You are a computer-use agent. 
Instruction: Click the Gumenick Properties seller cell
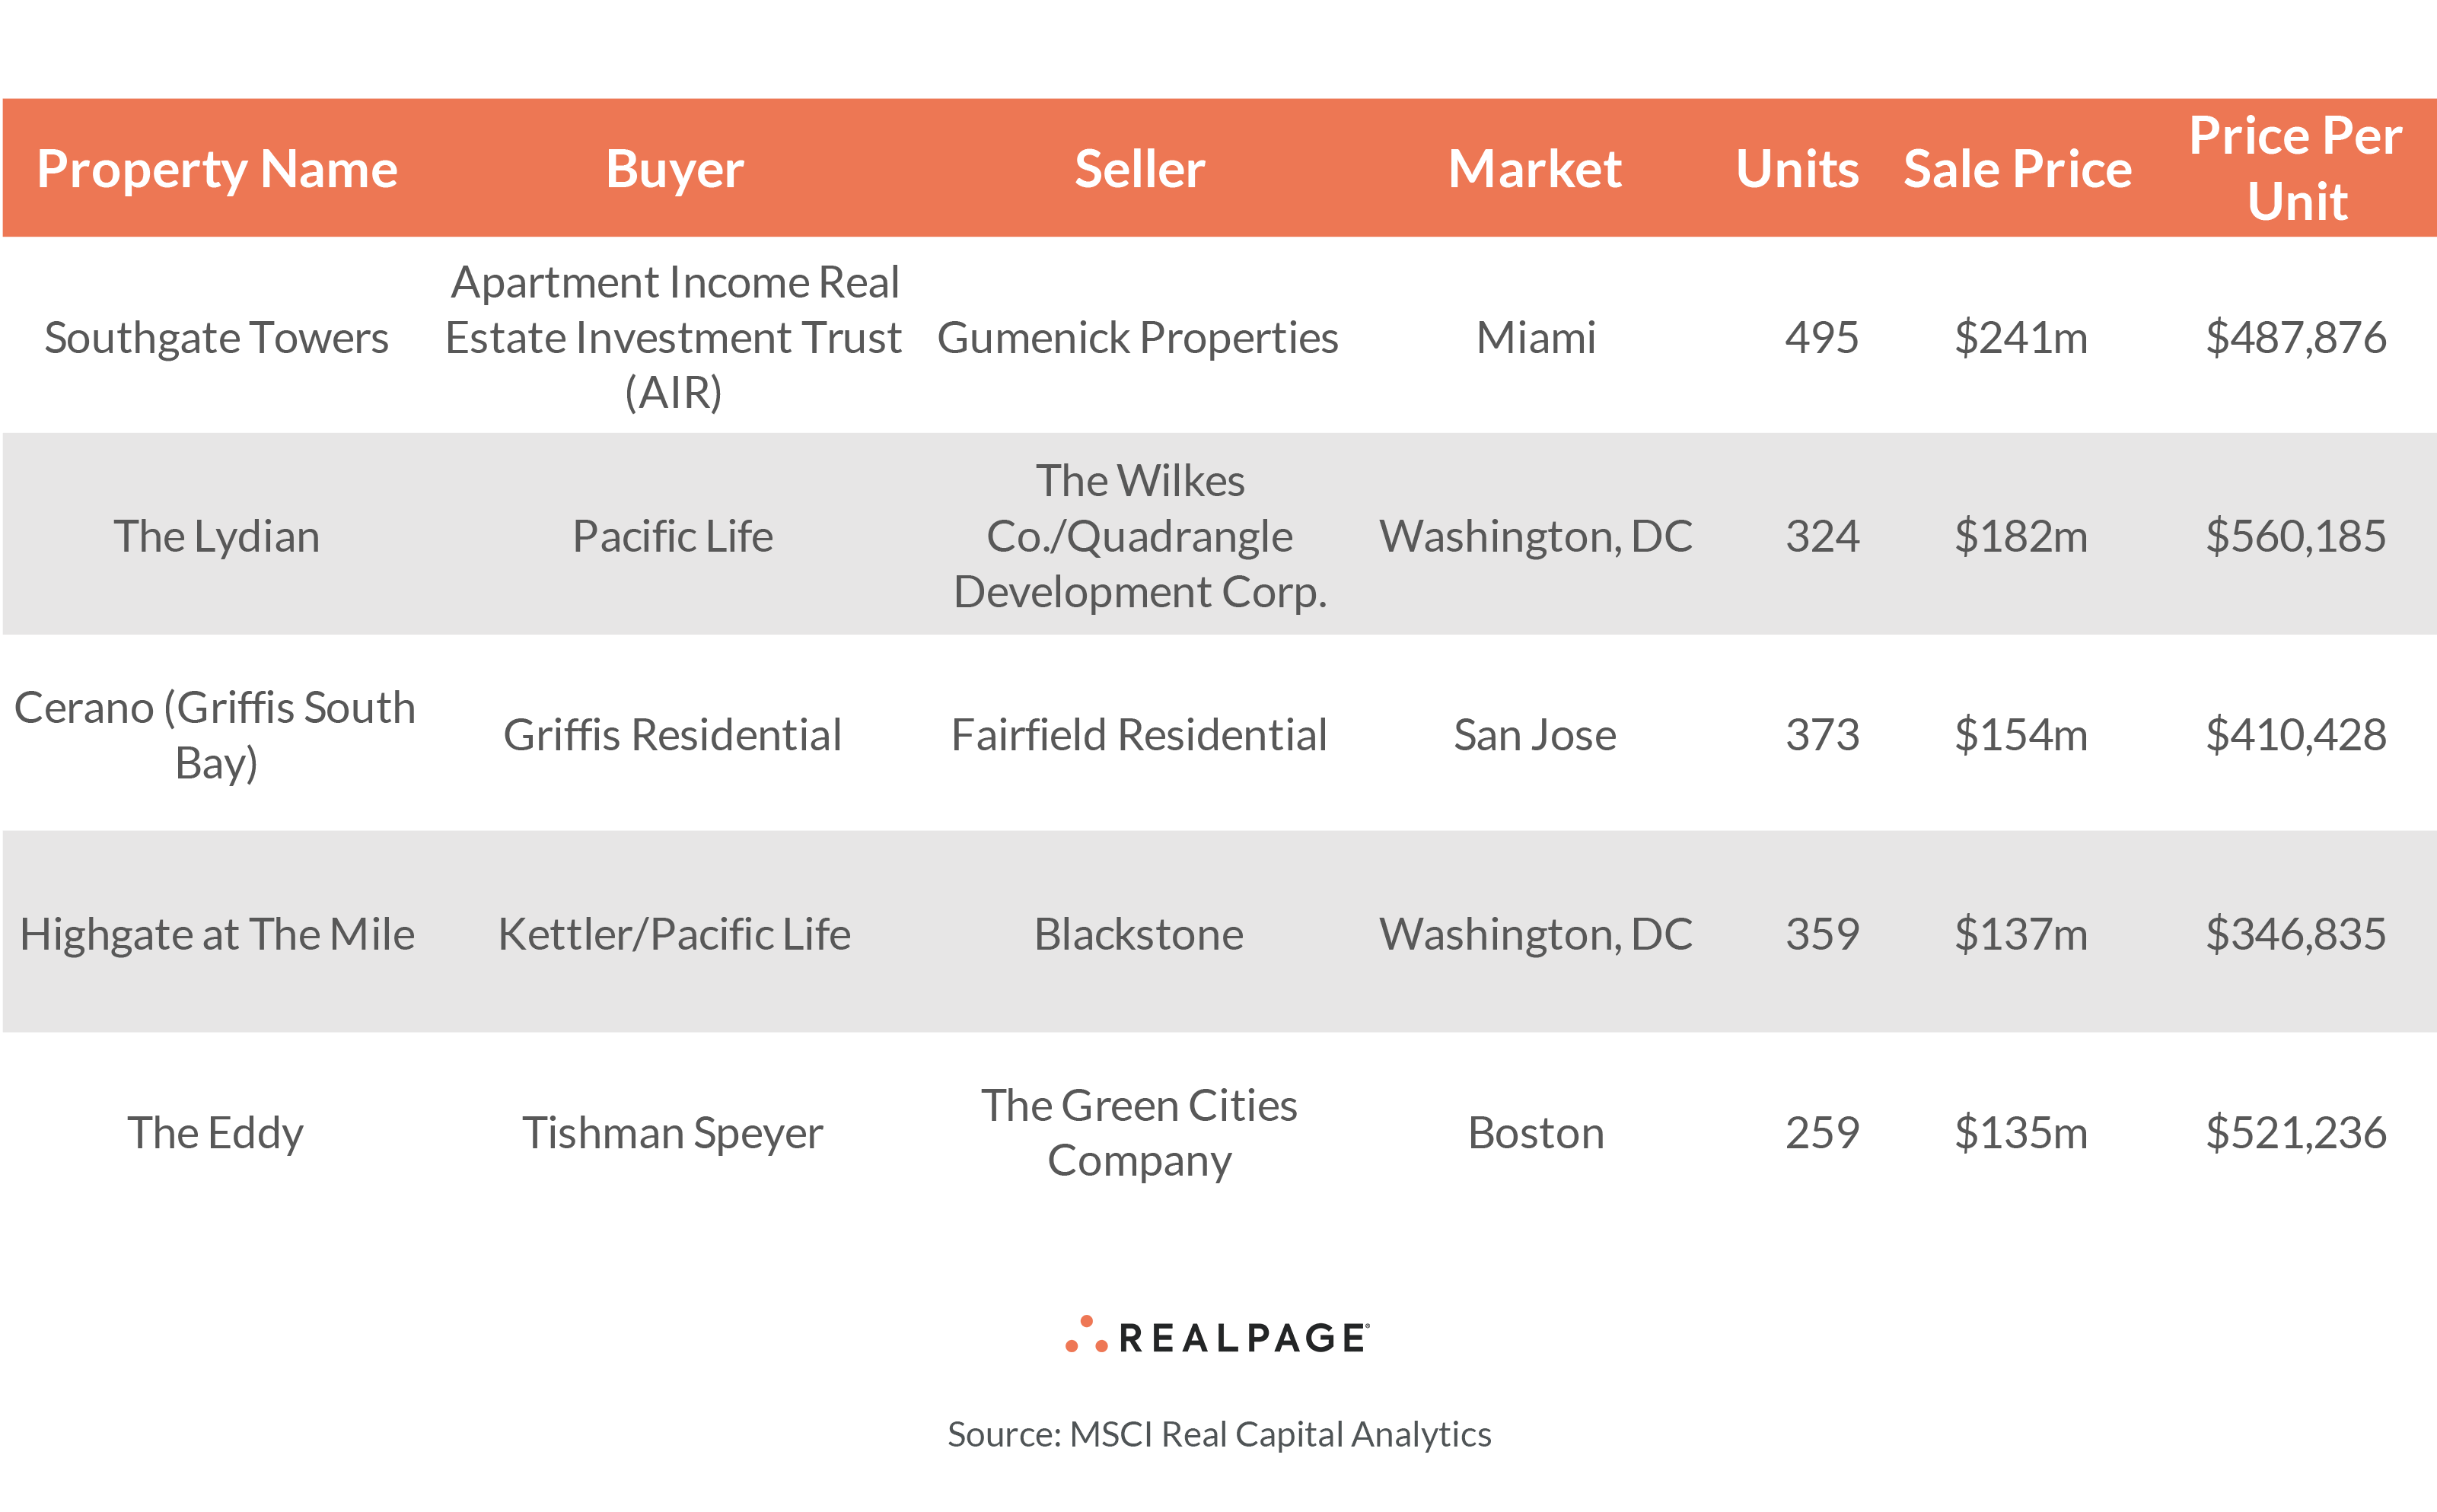pos(1137,338)
